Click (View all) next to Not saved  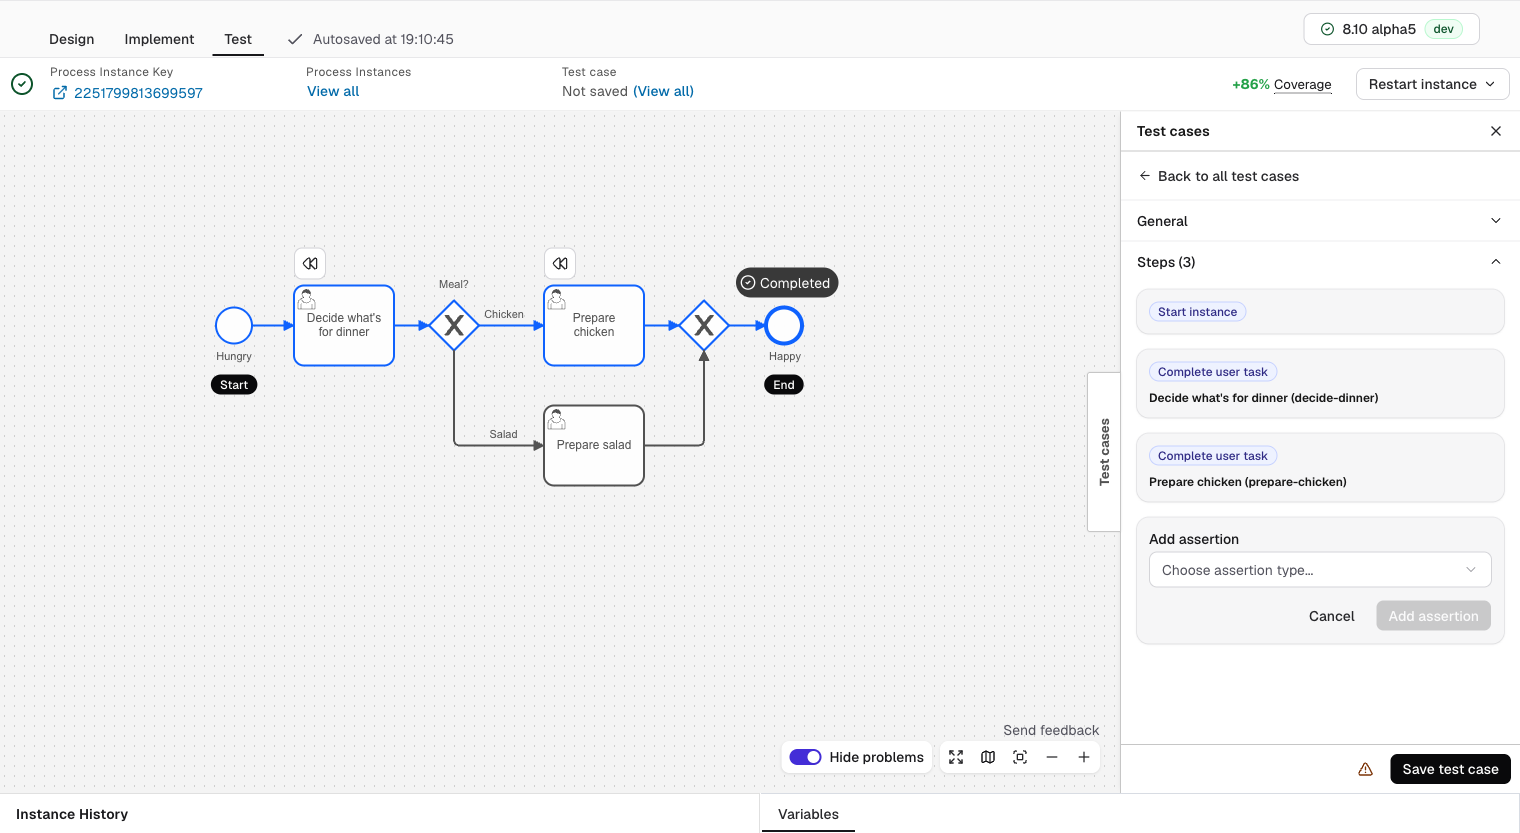(x=663, y=91)
